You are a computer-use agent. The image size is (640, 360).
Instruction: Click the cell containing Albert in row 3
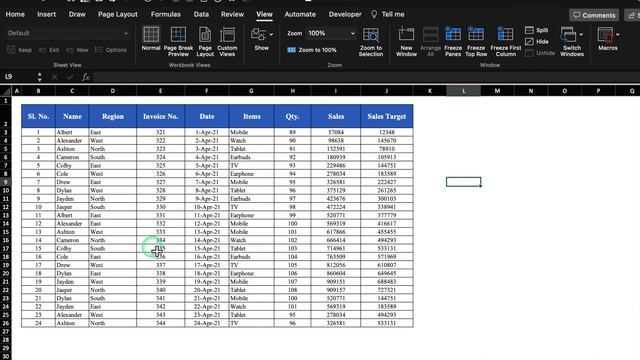coord(72,132)
